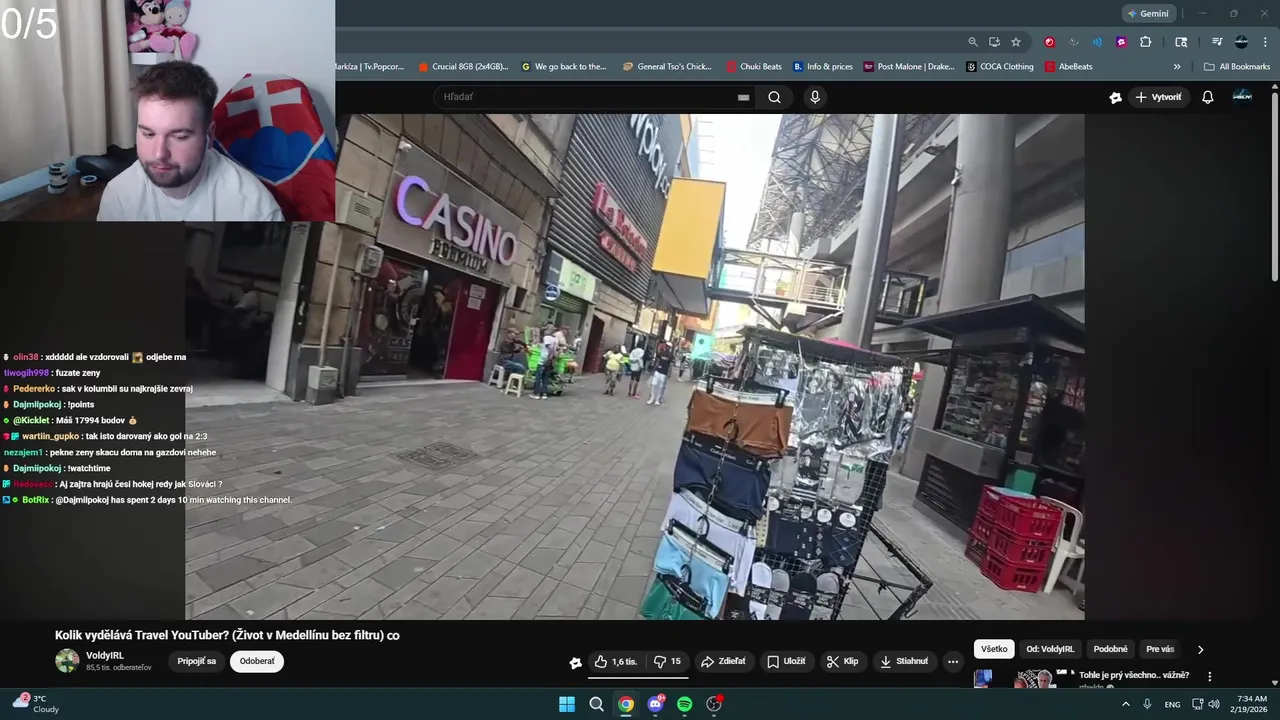Image resolution: width=1280 pixels, height=720 pixels.
Task: Click the Pripojiť sa join button
Action: coord(197,661)
